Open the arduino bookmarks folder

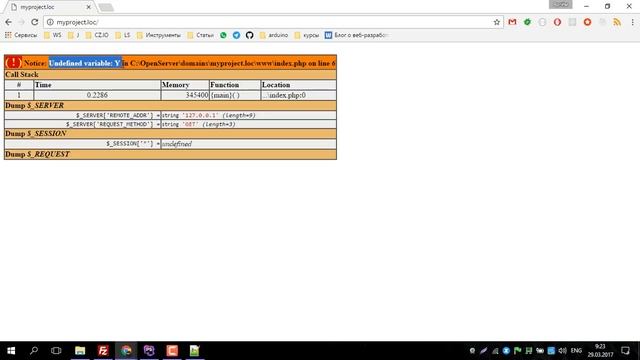tap(274, 35)
